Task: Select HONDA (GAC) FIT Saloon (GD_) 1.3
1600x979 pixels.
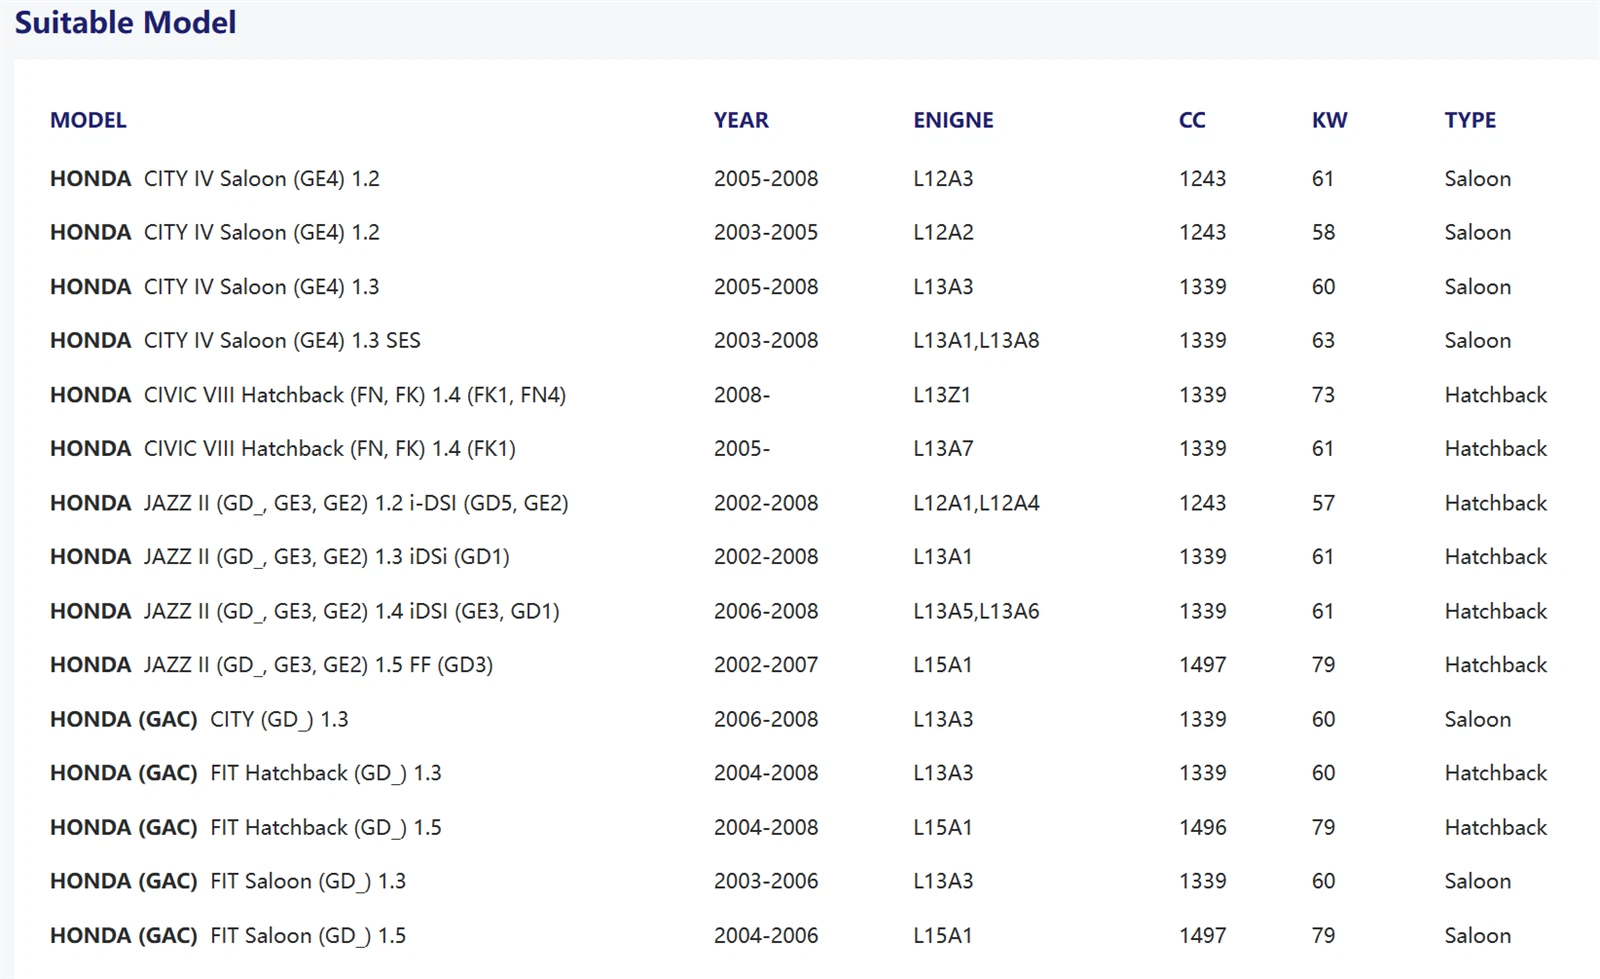Action: coord(228,881)
